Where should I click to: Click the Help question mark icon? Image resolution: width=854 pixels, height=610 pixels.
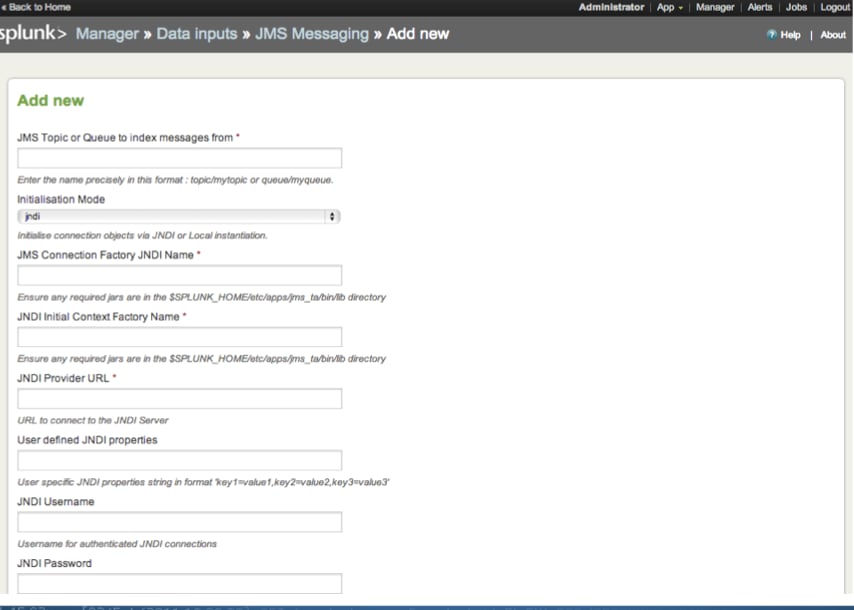pyautogui.click(x=771, y=35)
